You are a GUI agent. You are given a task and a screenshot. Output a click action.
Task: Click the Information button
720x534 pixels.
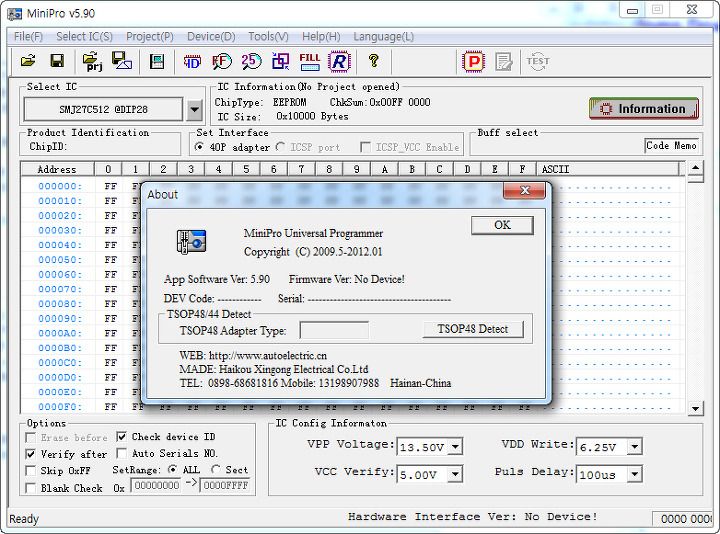pyautogui.click(x=644, y=108)
